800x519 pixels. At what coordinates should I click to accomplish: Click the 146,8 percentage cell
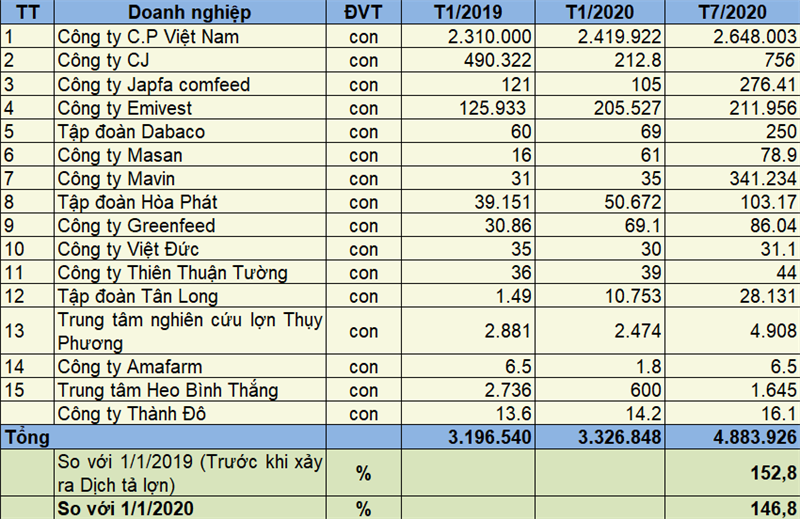click(733, 508)
